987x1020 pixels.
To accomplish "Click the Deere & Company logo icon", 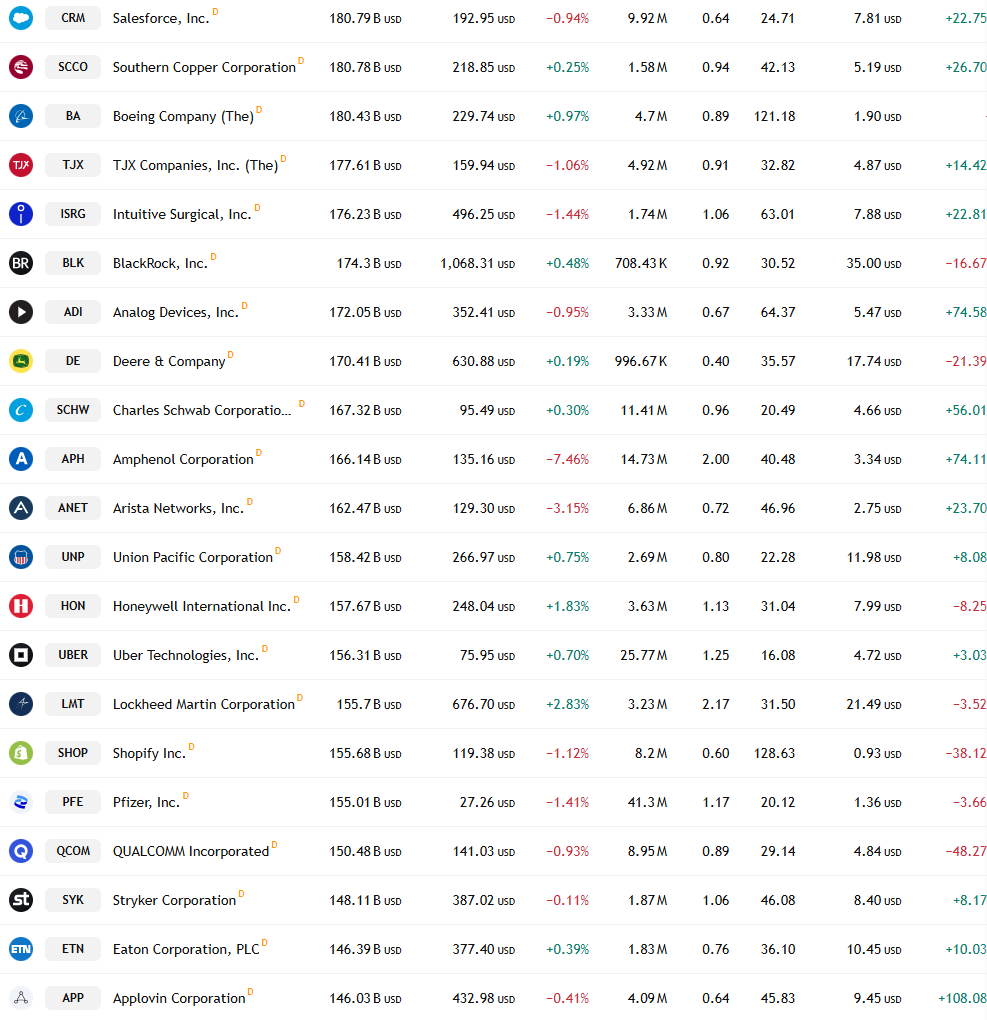I will coord(21,361).
